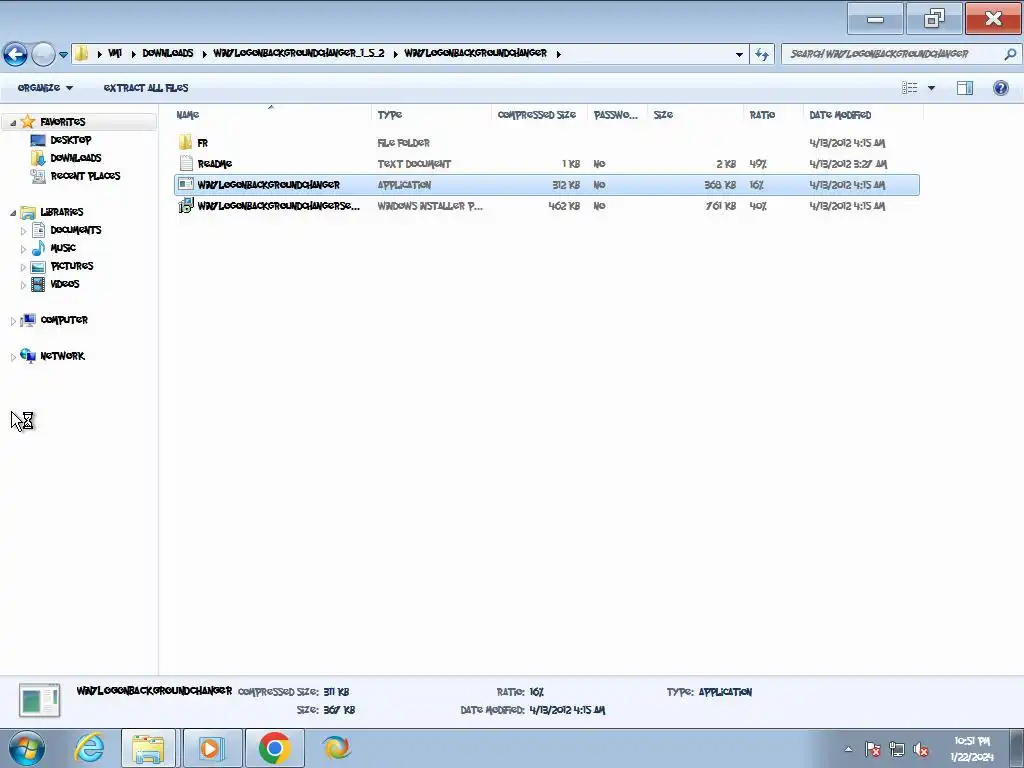This screenshot has width=1024, height=768.
Task: Sort by Ratio column header
Action: coord(773,115)
